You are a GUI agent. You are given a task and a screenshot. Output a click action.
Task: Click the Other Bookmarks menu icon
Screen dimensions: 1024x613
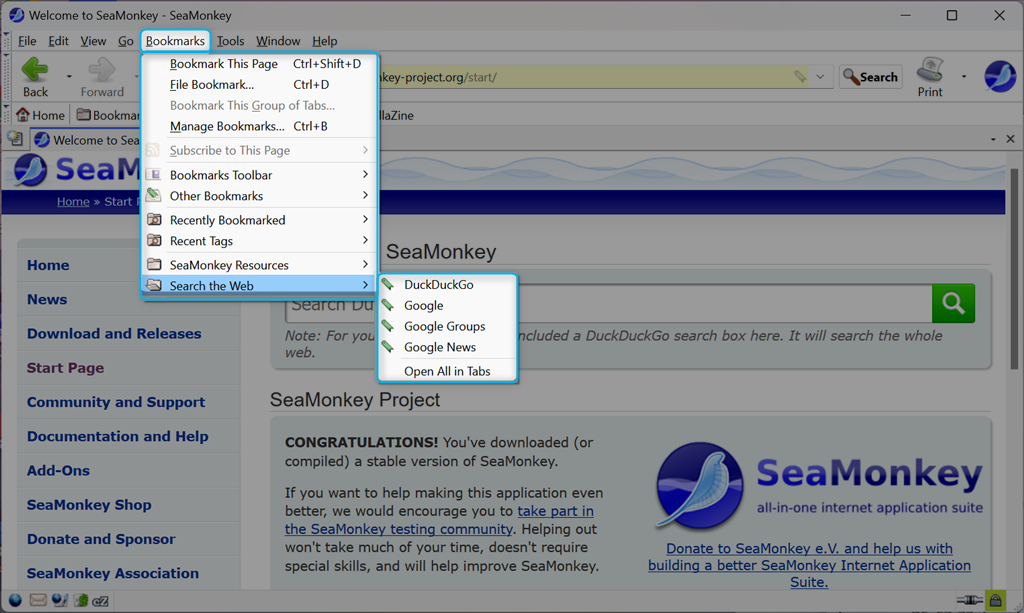pos(153,195)
